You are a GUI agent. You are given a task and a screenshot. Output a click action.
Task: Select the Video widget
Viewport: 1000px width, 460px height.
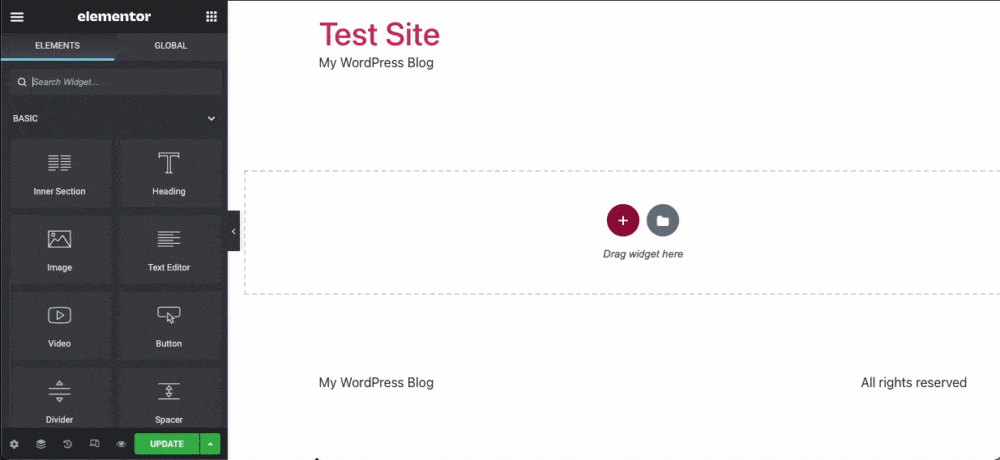tap(59, 326)
